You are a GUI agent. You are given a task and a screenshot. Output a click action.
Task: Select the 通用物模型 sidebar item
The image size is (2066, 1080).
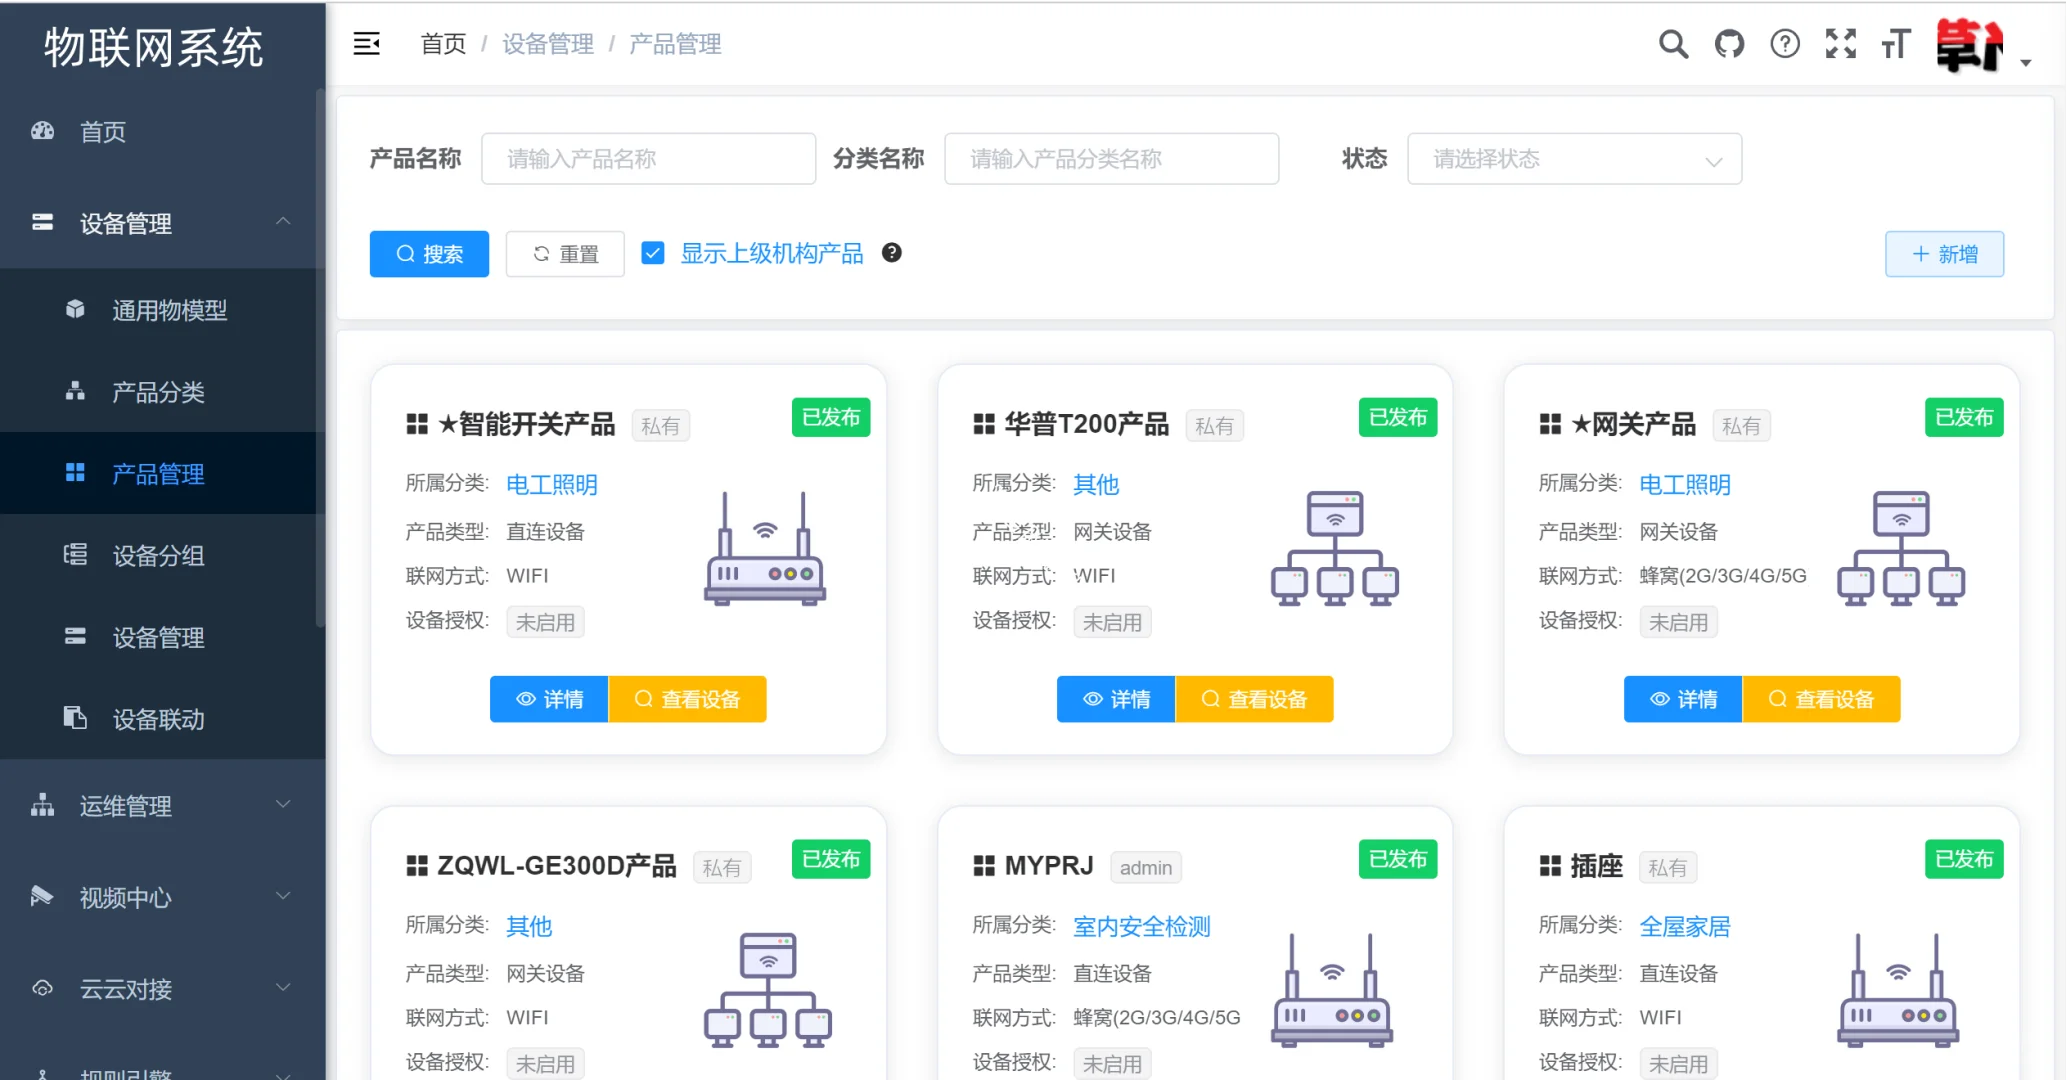pyautogui.click(x=170, y=310)
